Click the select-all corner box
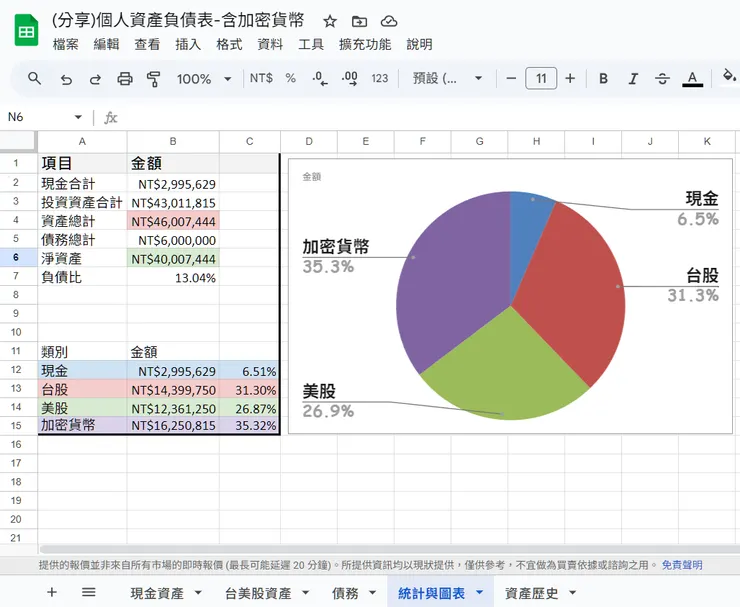 tap(18, 142)
